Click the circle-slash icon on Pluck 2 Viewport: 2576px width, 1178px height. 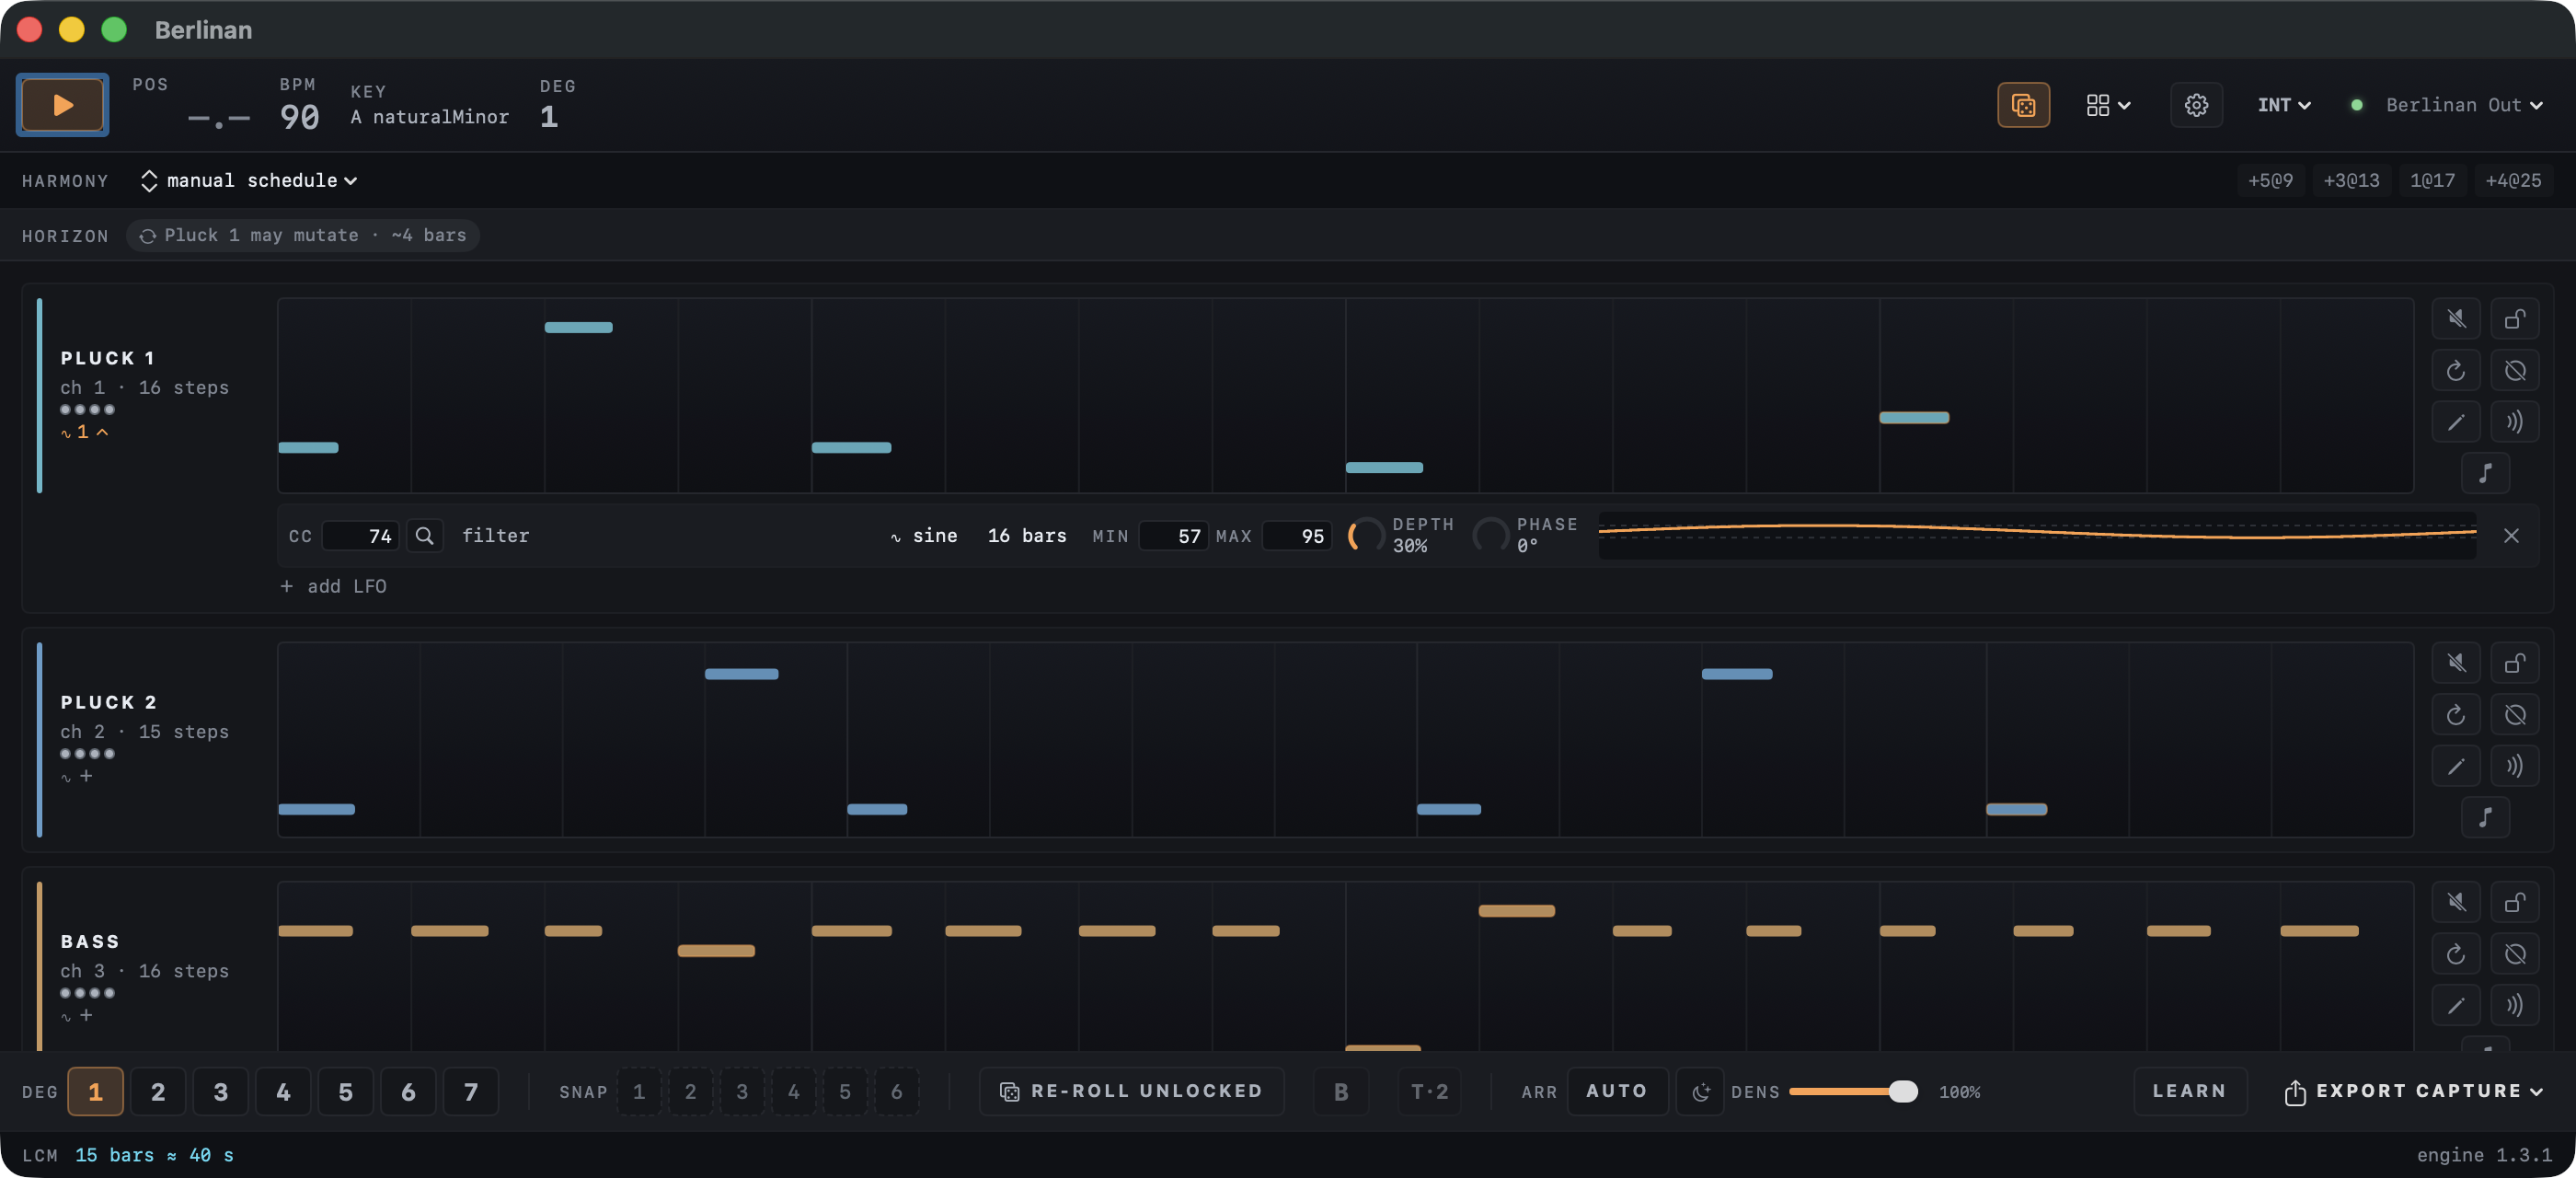click(2514, 715)
